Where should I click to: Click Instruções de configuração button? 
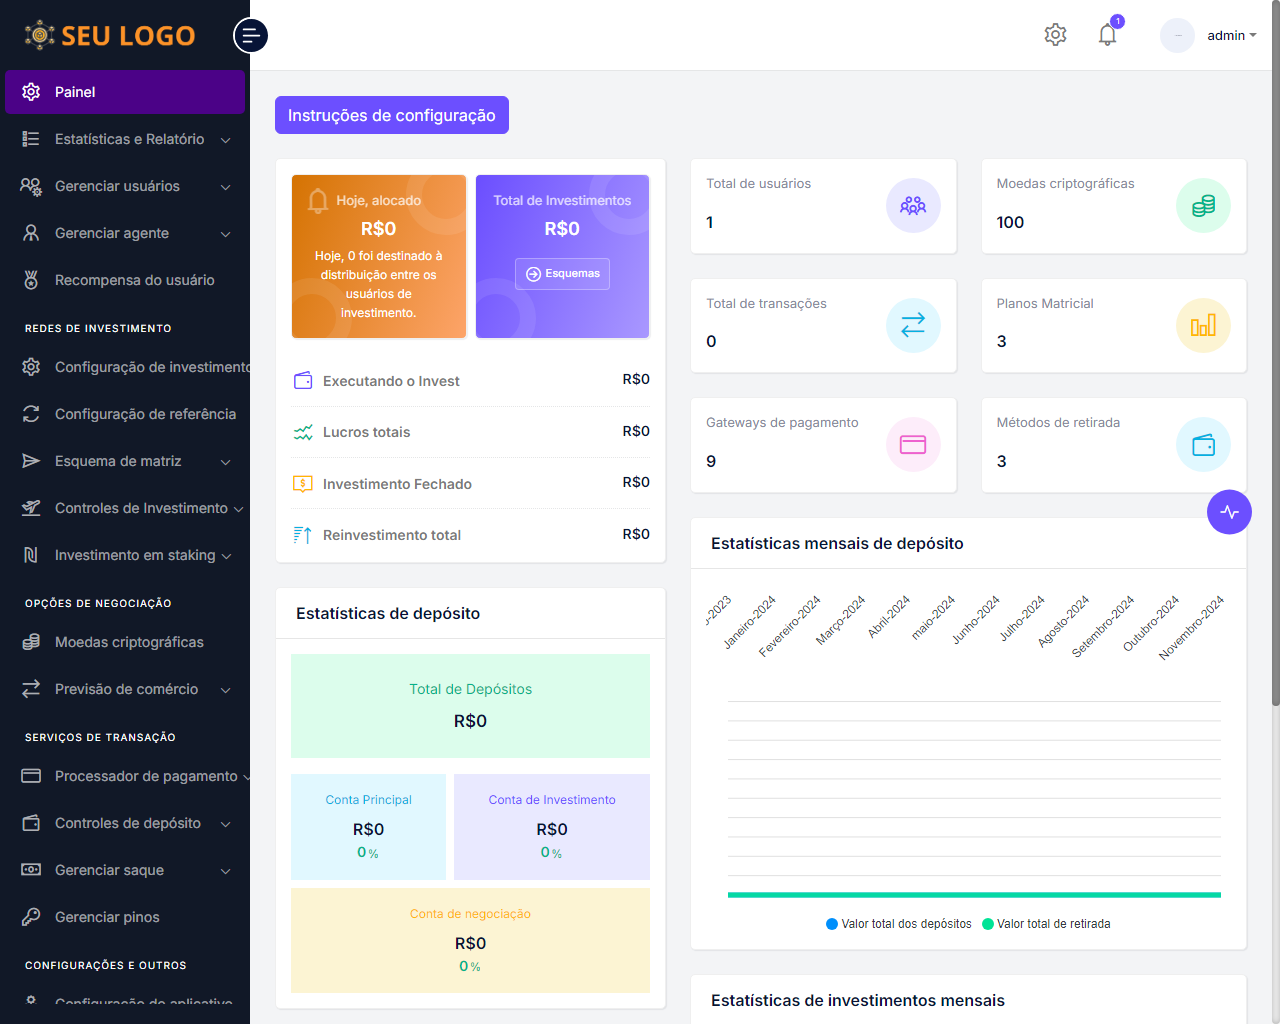[x=391, y=115]
